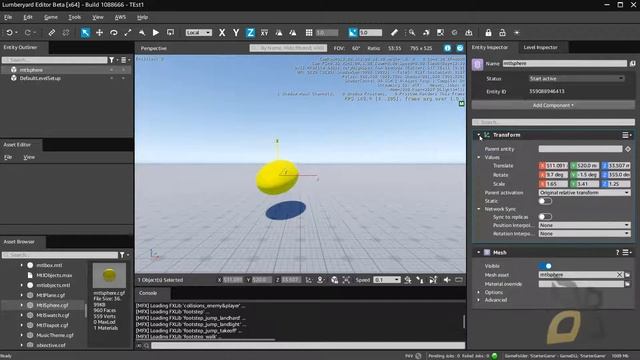Clear the Mesh asset field
Viewport: 640px width, 360px height.
[619, 275]
